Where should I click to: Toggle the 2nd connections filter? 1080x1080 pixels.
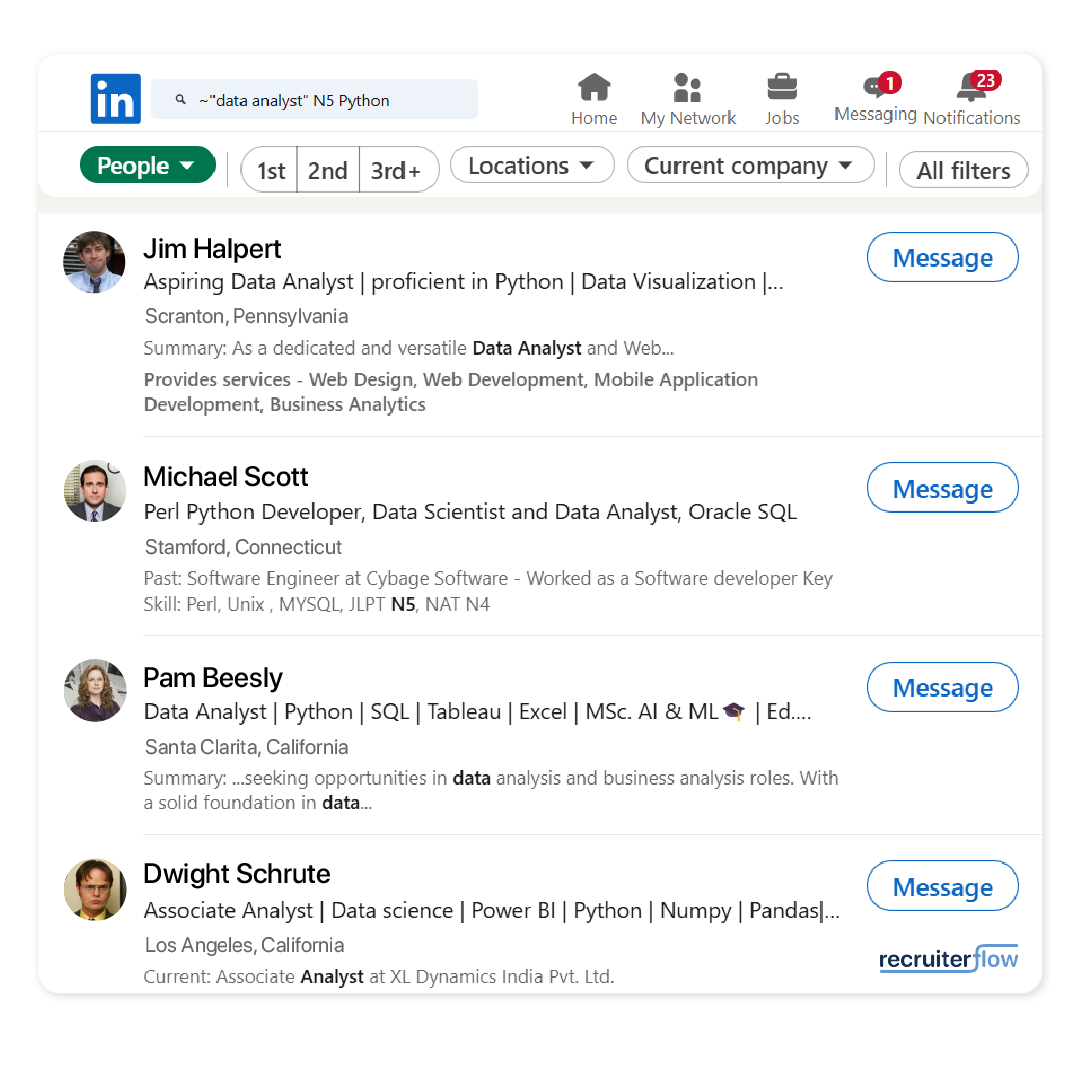click(327, 171)
